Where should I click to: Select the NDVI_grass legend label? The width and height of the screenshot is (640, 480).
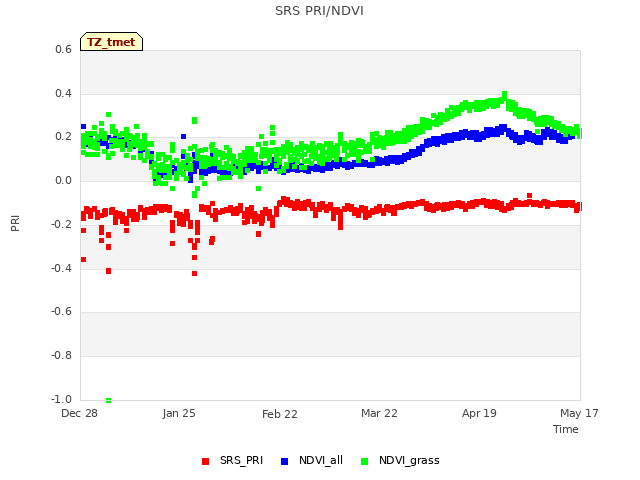coord(409,460)
